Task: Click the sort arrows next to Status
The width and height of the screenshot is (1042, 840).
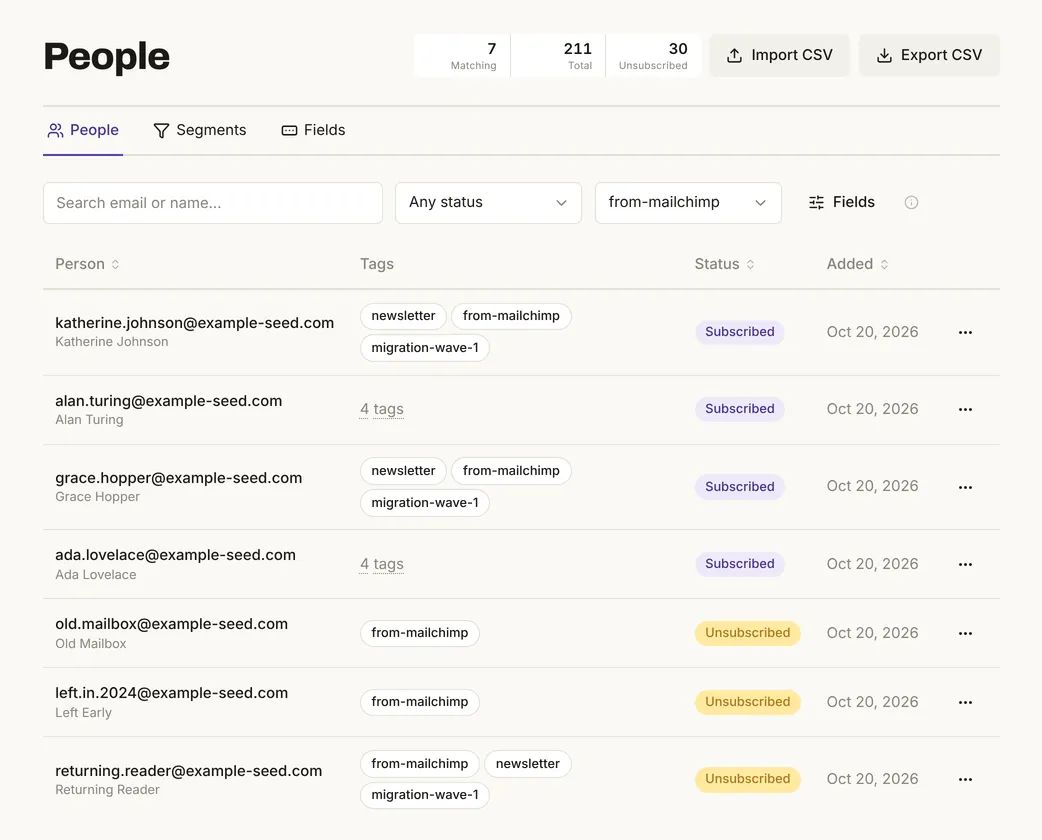Action: tap(750, 264)
